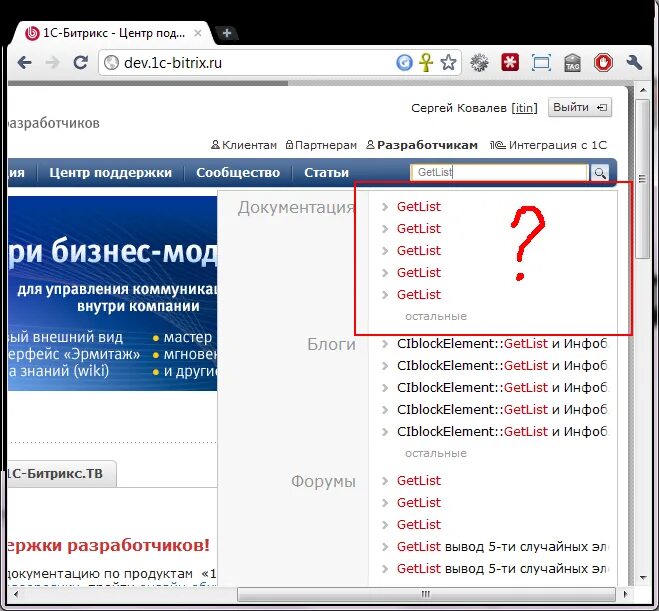Viewport: 659px width, 611px height.
Task: Click the yellow ankh icon in address bar
Action: coord(426,63)
